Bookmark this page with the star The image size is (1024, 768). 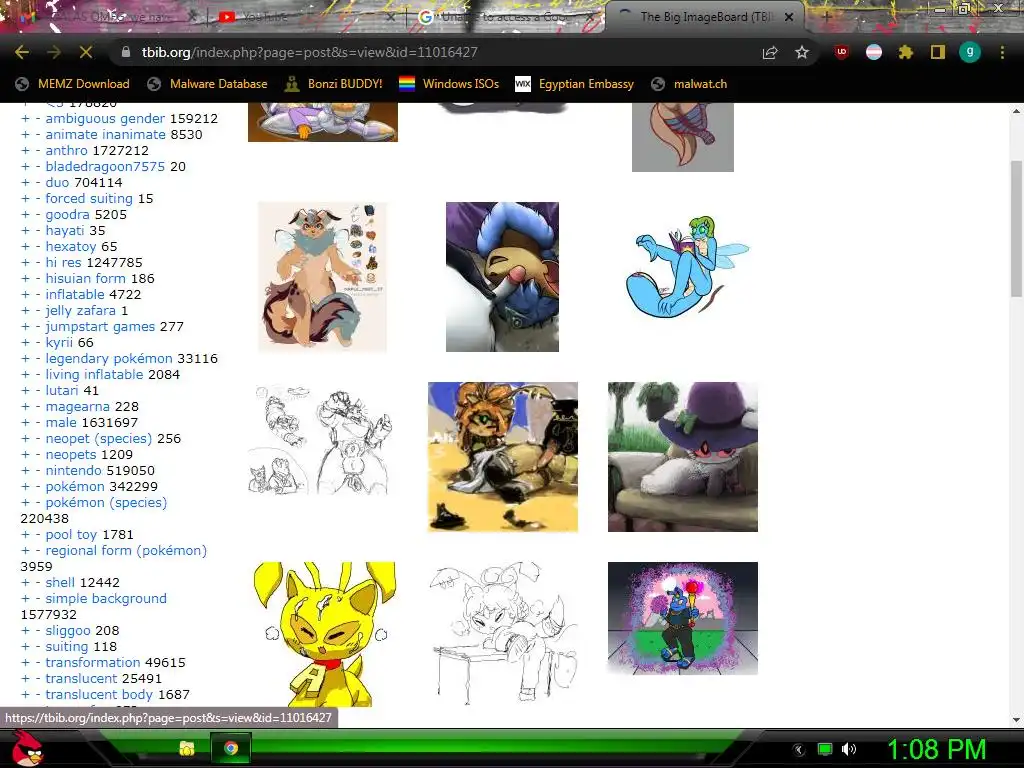[x=802, y=52]
